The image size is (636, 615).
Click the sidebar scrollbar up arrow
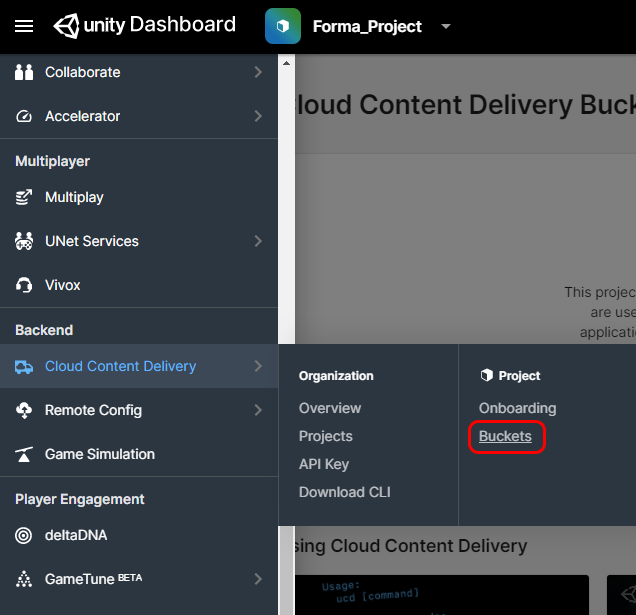tap(287, 63)
